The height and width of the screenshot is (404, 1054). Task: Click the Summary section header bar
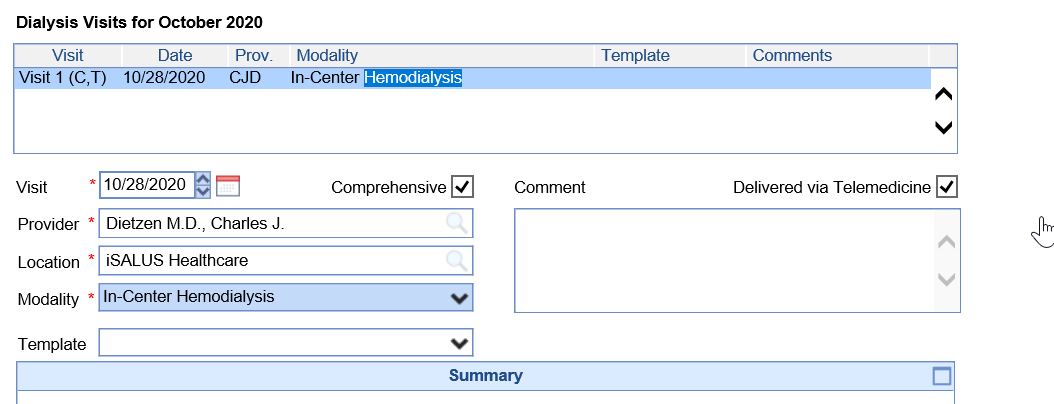point(485,376)
